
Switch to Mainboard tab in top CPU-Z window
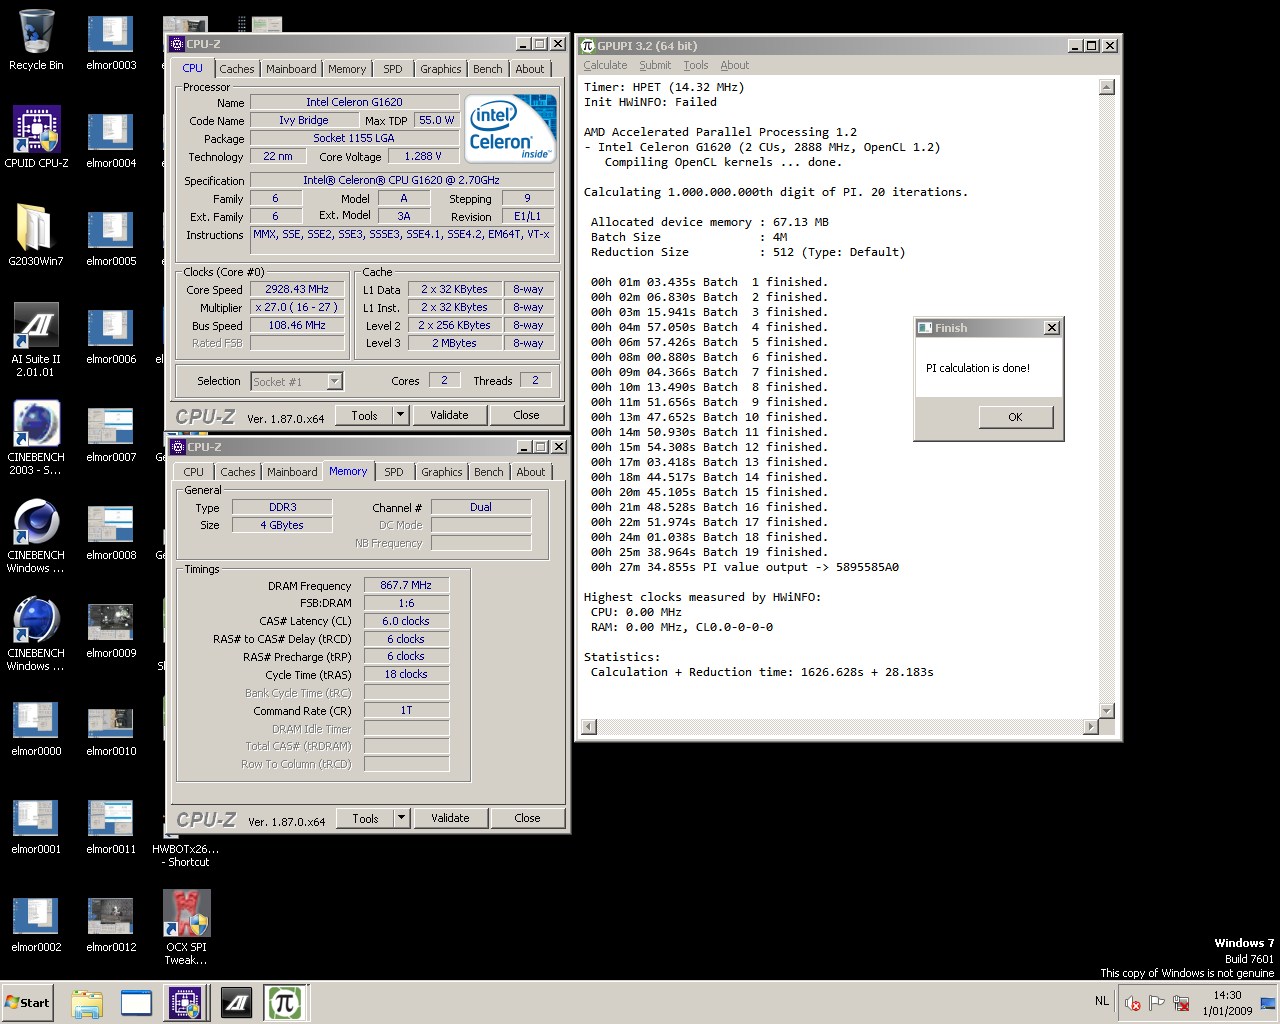(x=291, y=69)
